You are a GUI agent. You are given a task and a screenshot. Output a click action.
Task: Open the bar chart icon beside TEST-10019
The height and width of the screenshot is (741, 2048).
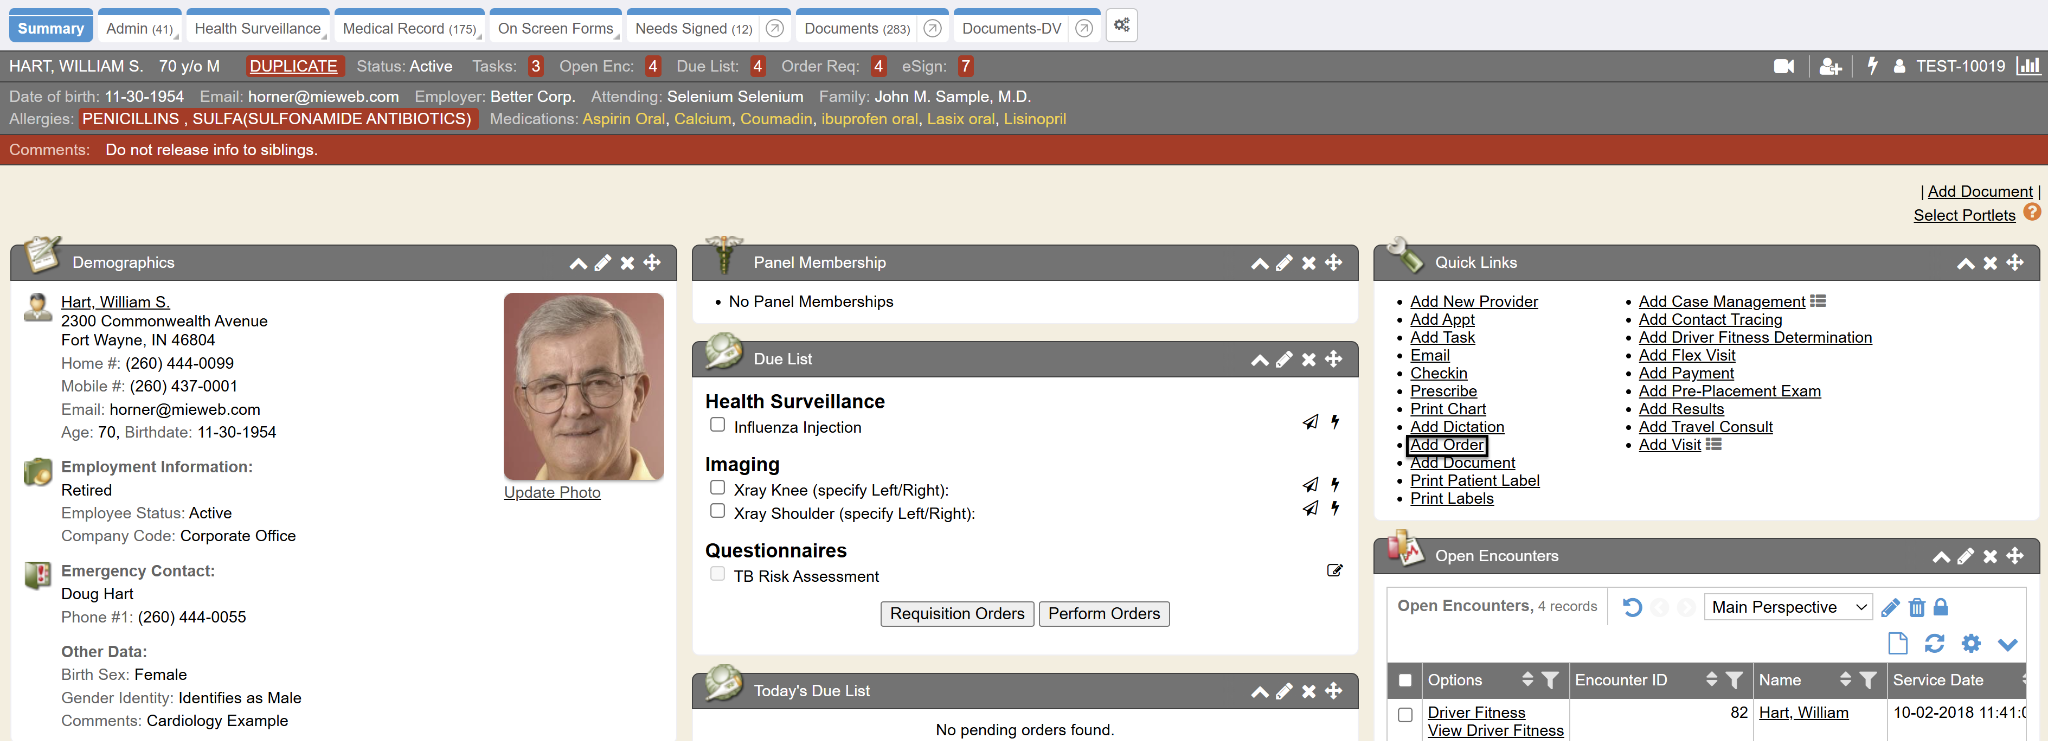(x=2028, y=66)
